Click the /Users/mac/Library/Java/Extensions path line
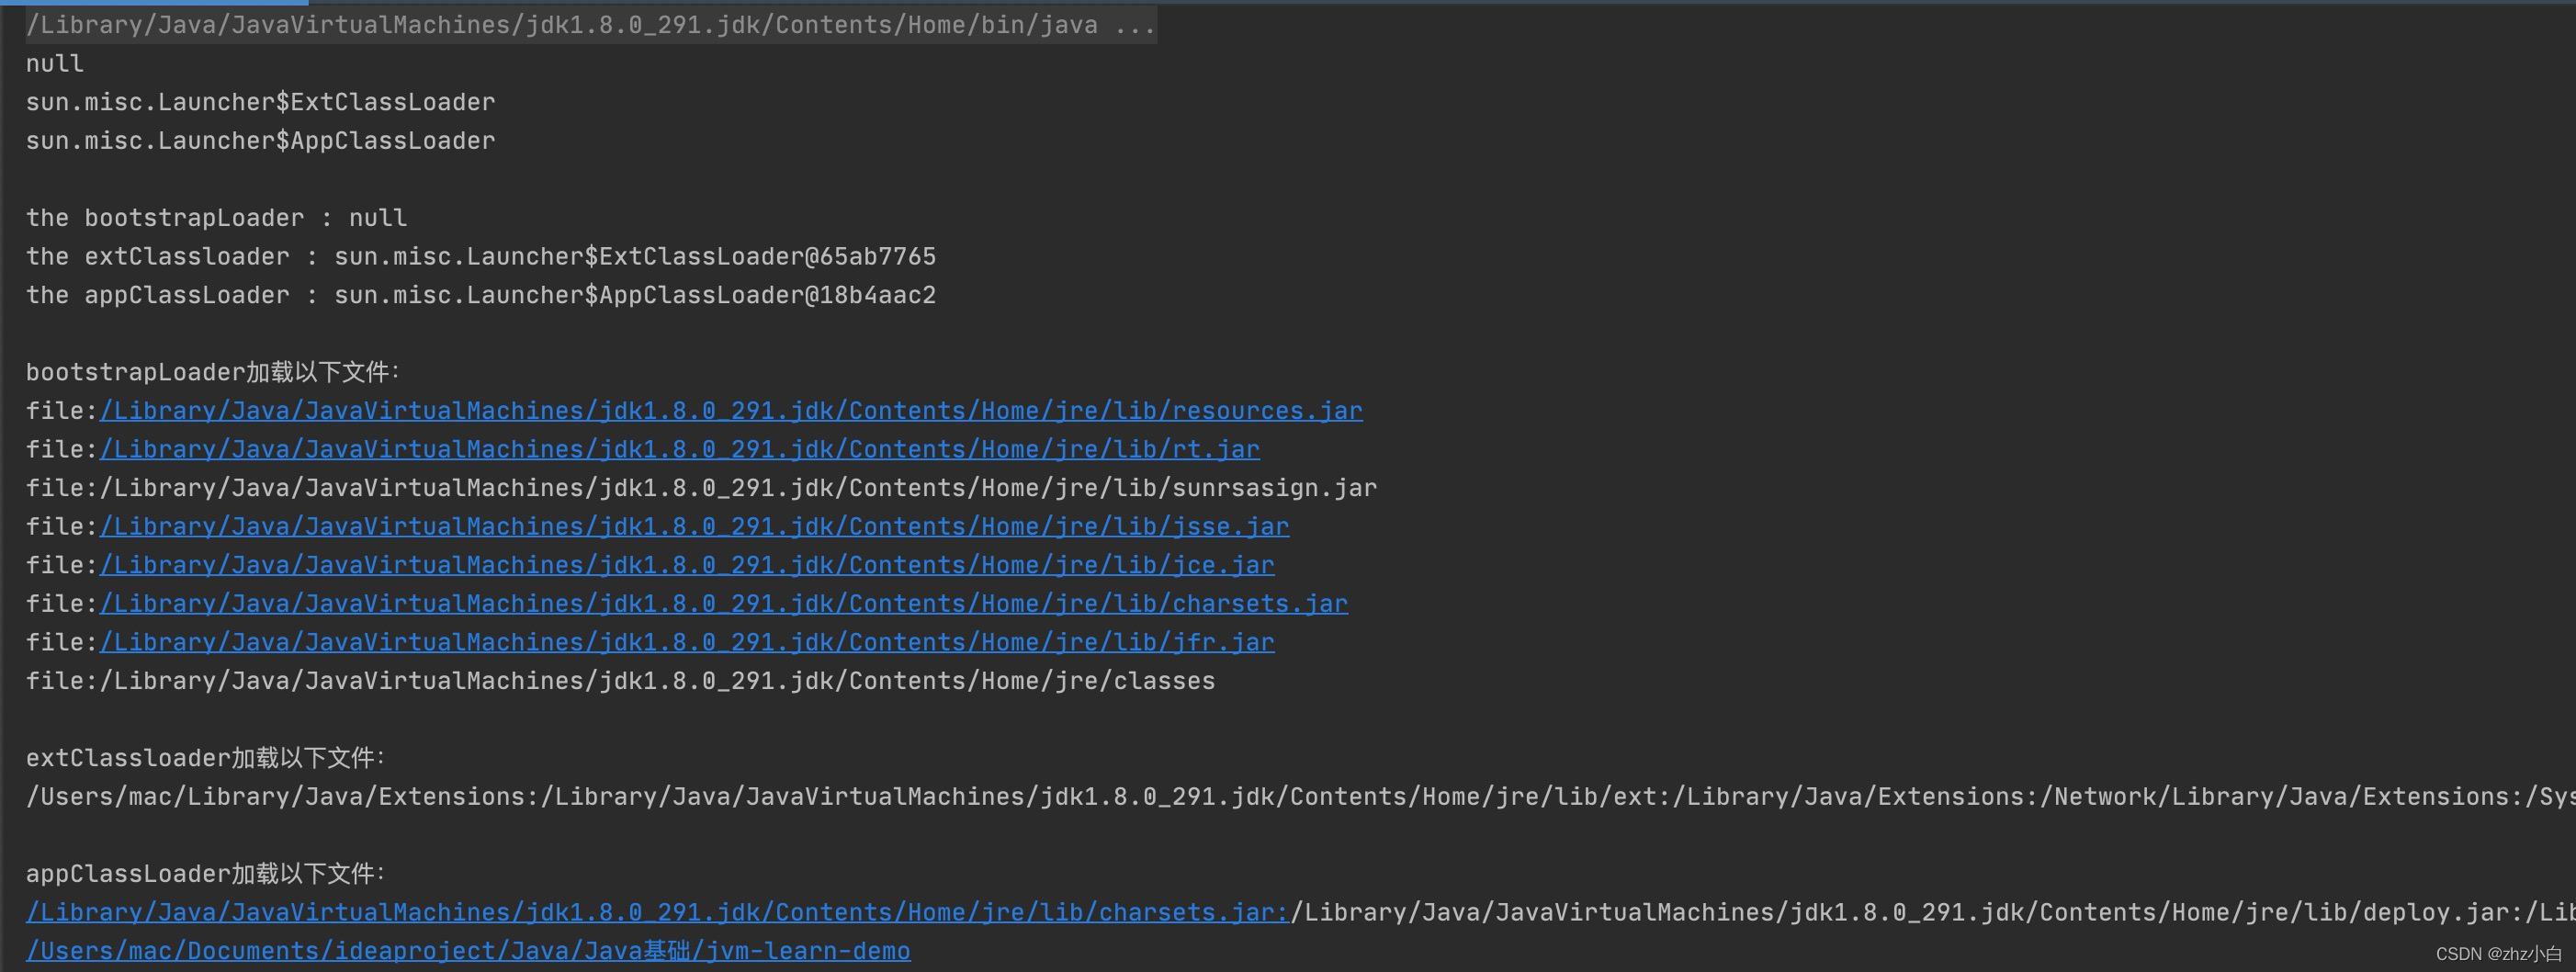This screenshot has width=2576, height=972. pyautogui.click(x=1300, y=797)
